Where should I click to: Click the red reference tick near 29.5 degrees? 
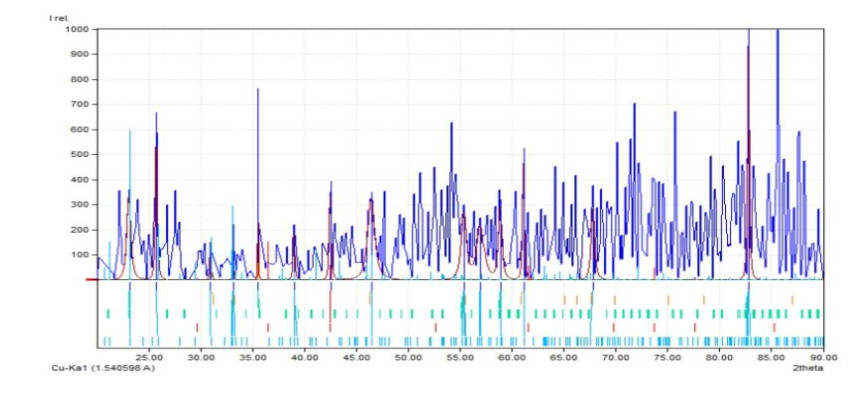(197, 327)
